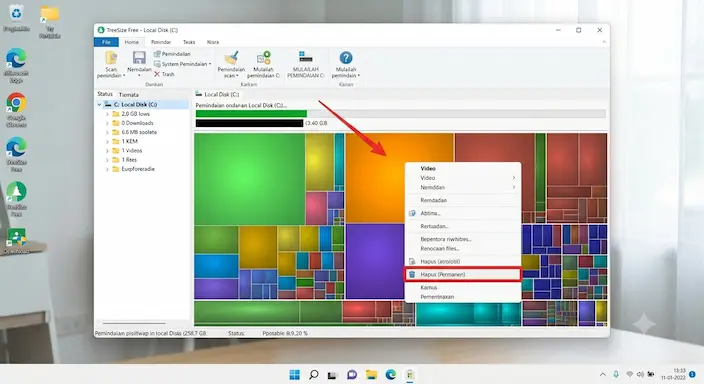
Task: Switch to the Nisra ribbon tab
Action: tap(213, 42)
